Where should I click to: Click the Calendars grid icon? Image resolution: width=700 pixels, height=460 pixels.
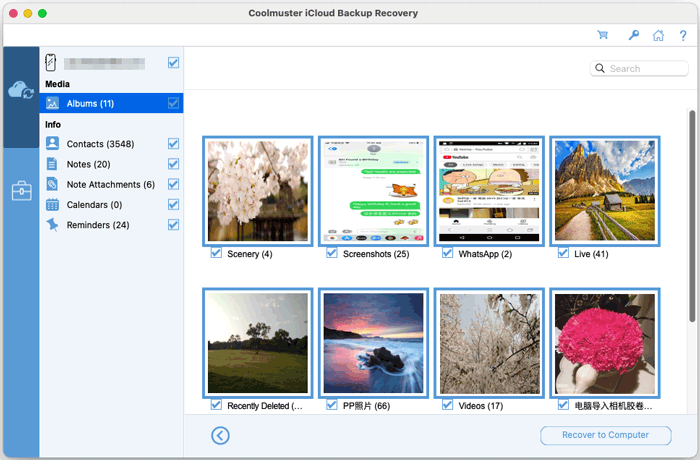point(52,204)
